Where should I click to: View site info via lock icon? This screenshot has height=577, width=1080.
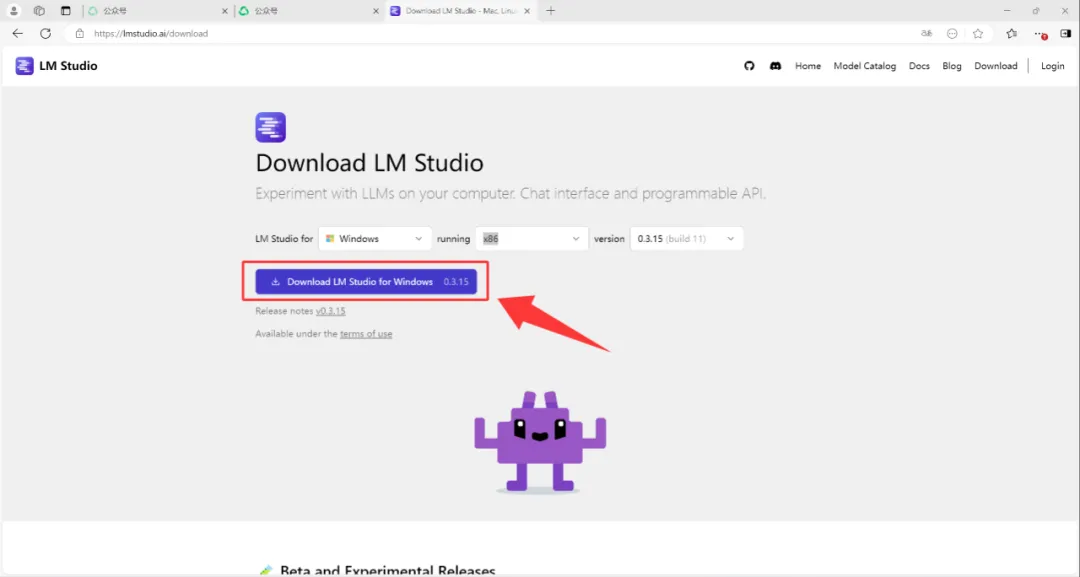(80, 33)
